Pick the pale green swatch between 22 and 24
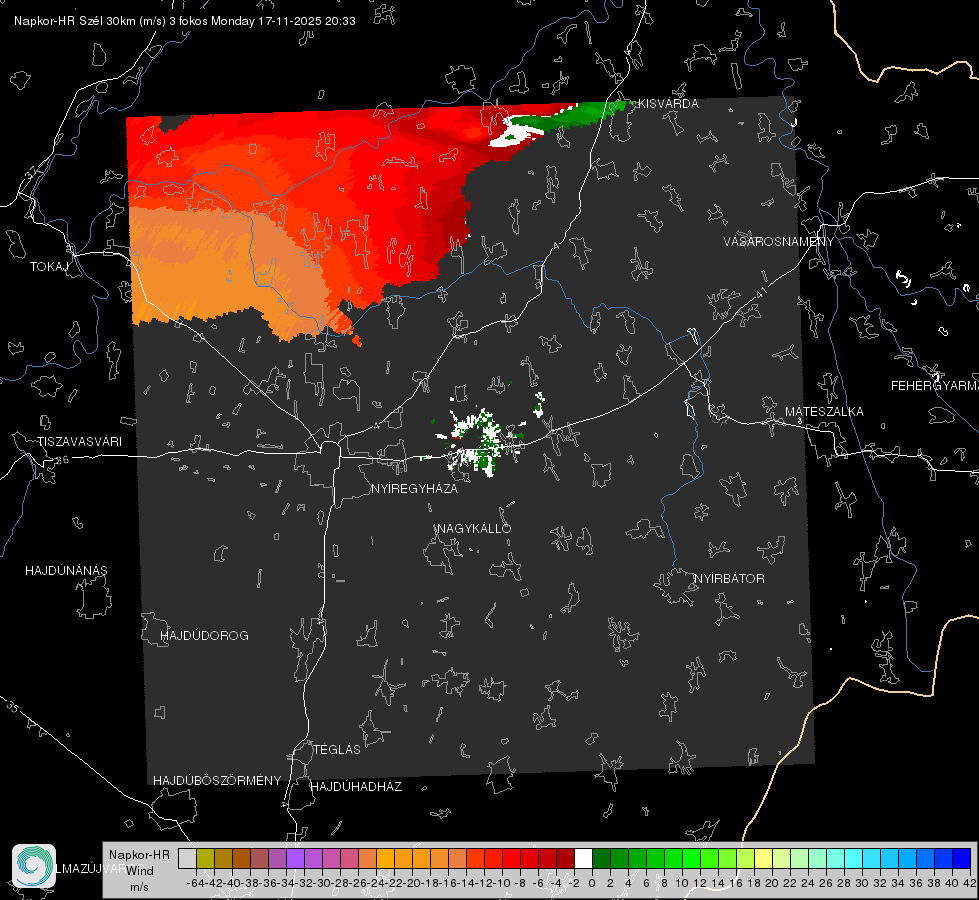 coord(799,859)
